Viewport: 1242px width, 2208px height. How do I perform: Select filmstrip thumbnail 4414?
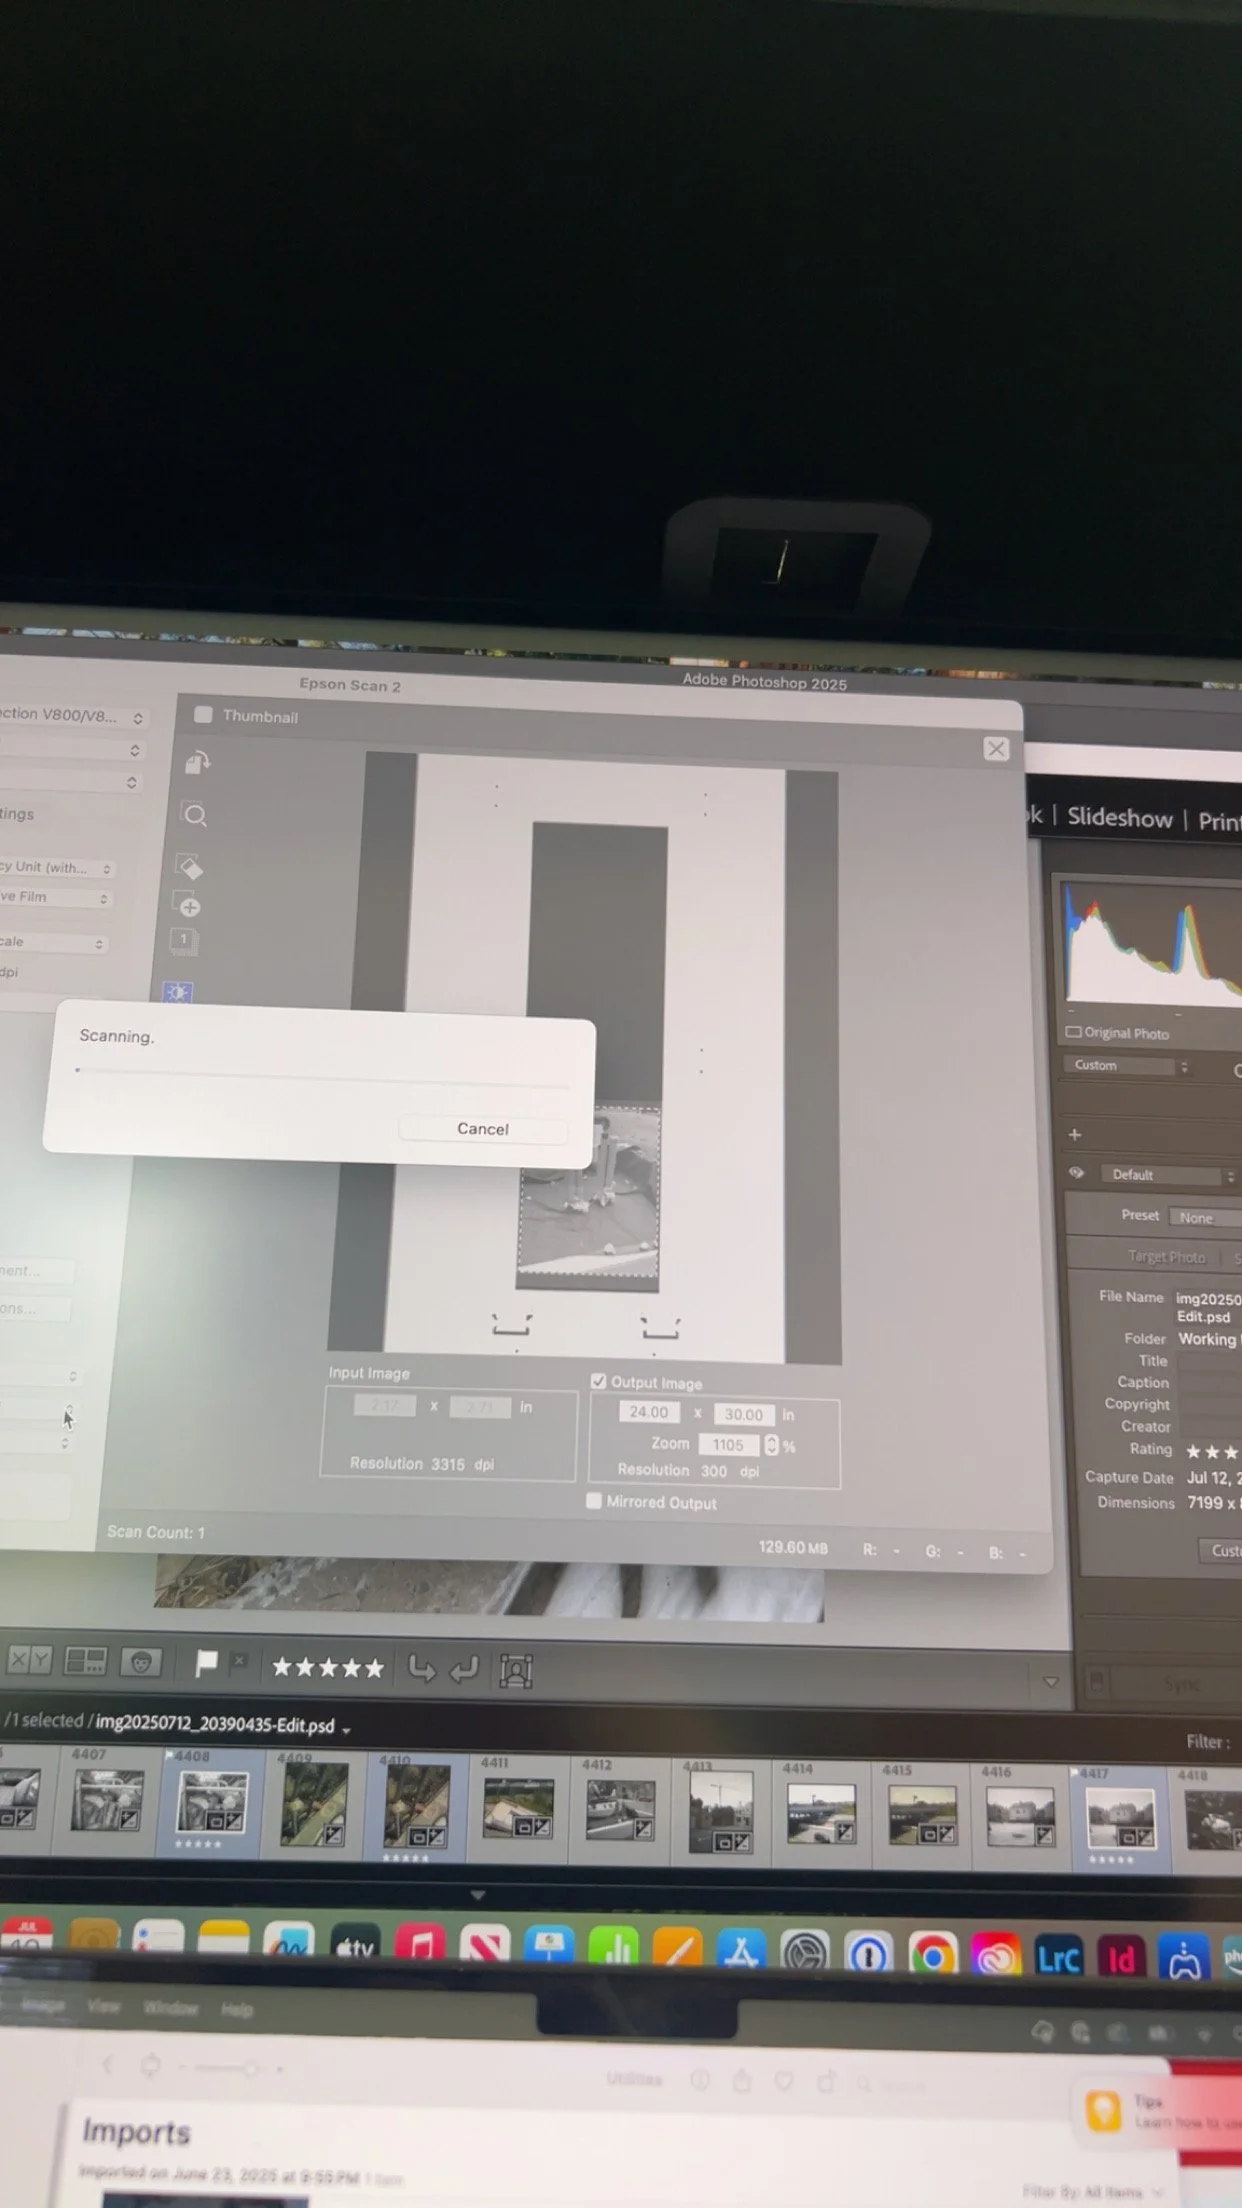(x=820, y=1813)
